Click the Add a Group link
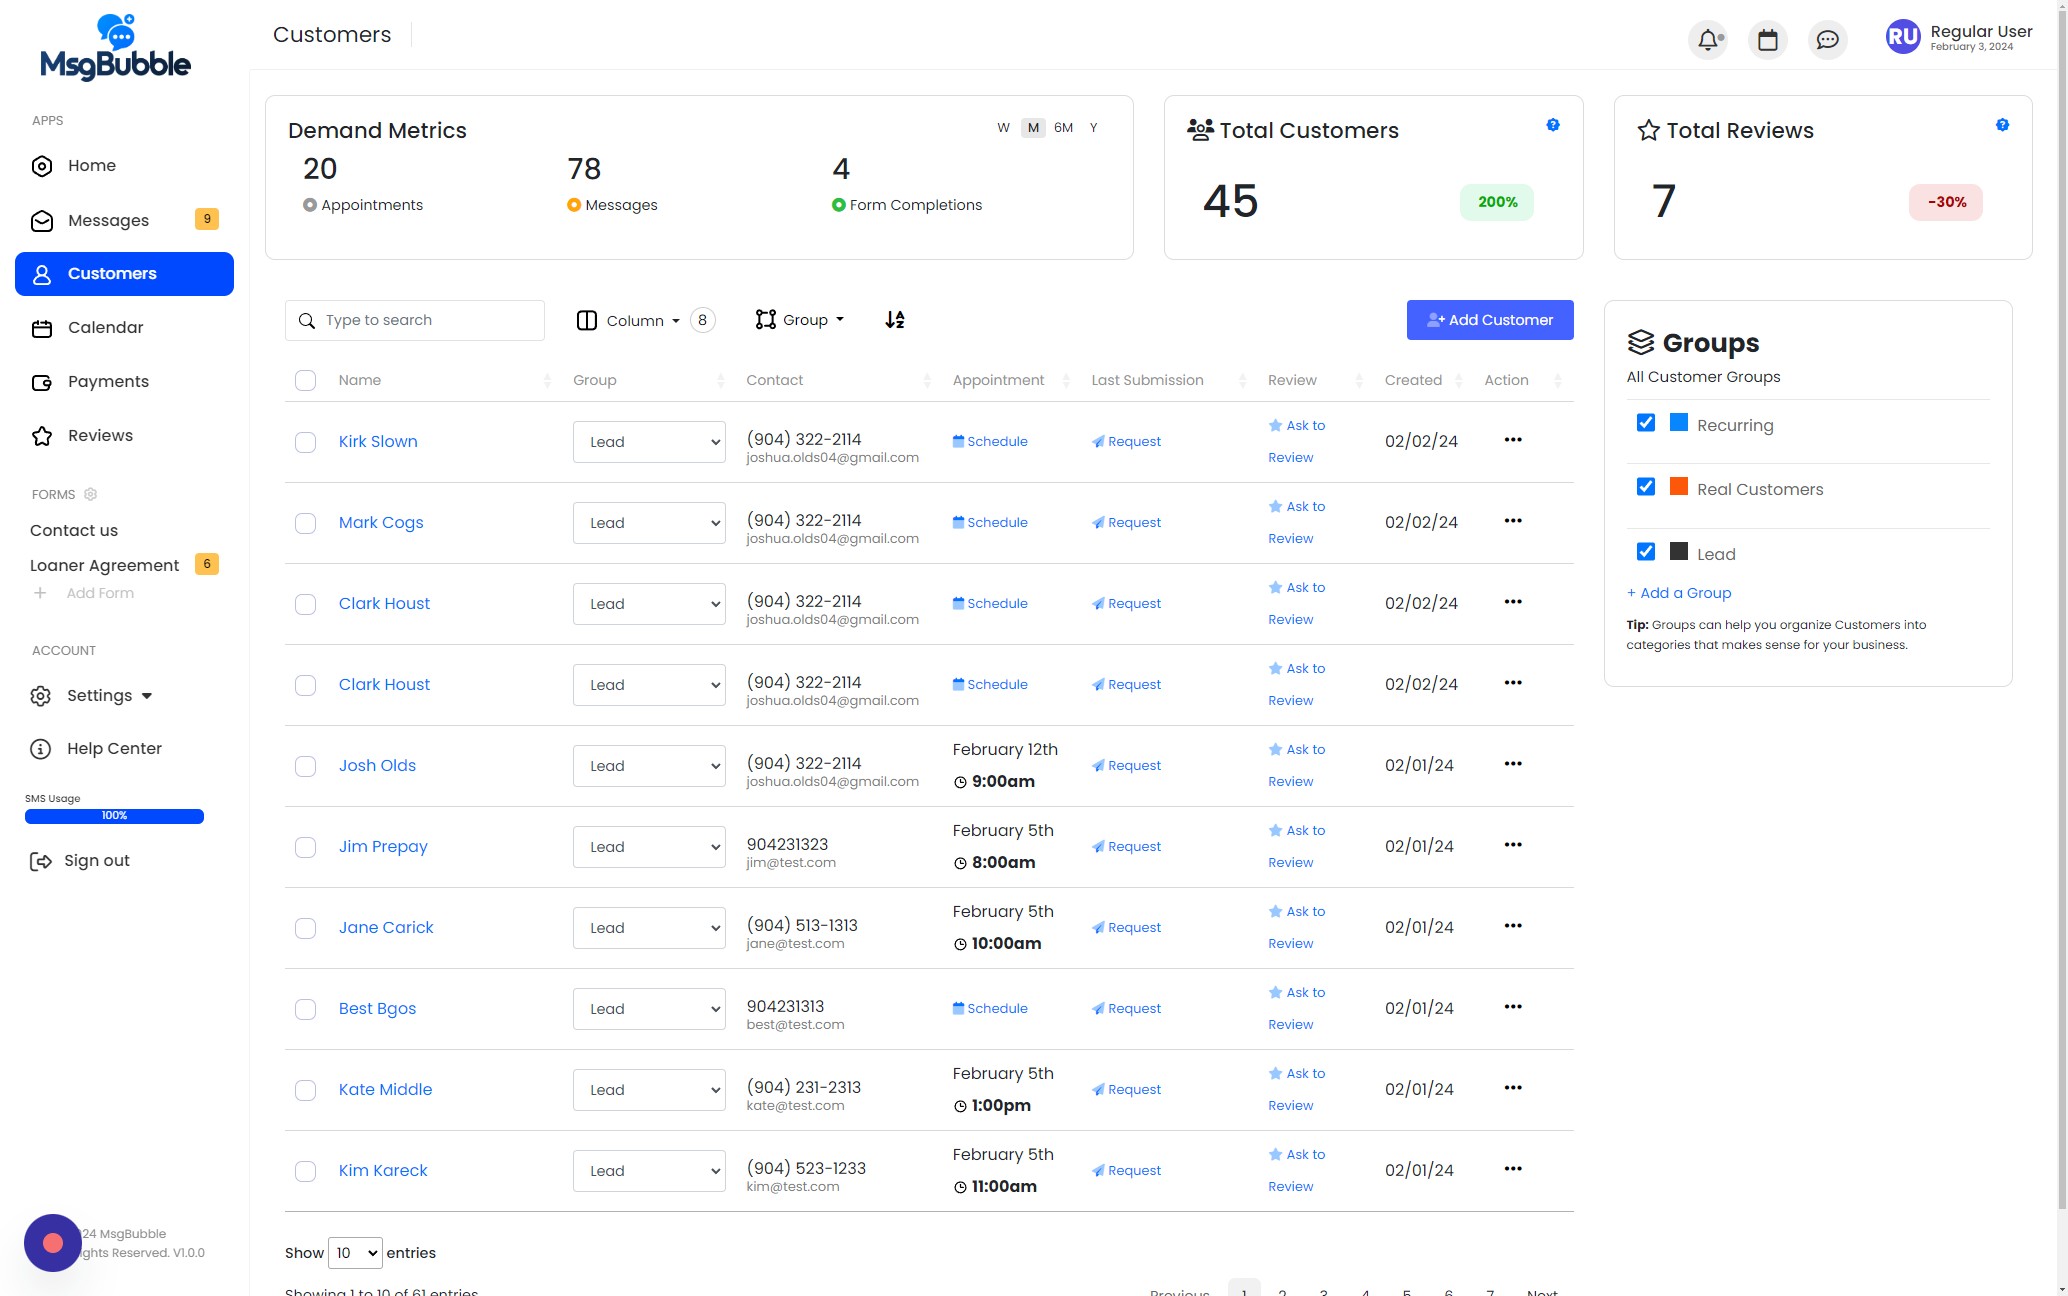 click(x=1679, y=593)
